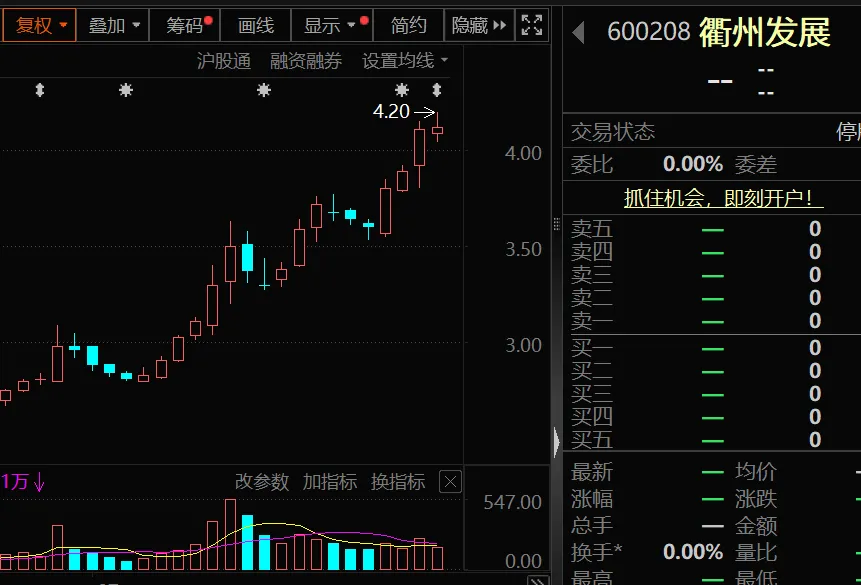
Task: Open the 设置均线 moving average settings
Action: coord(404,61)
